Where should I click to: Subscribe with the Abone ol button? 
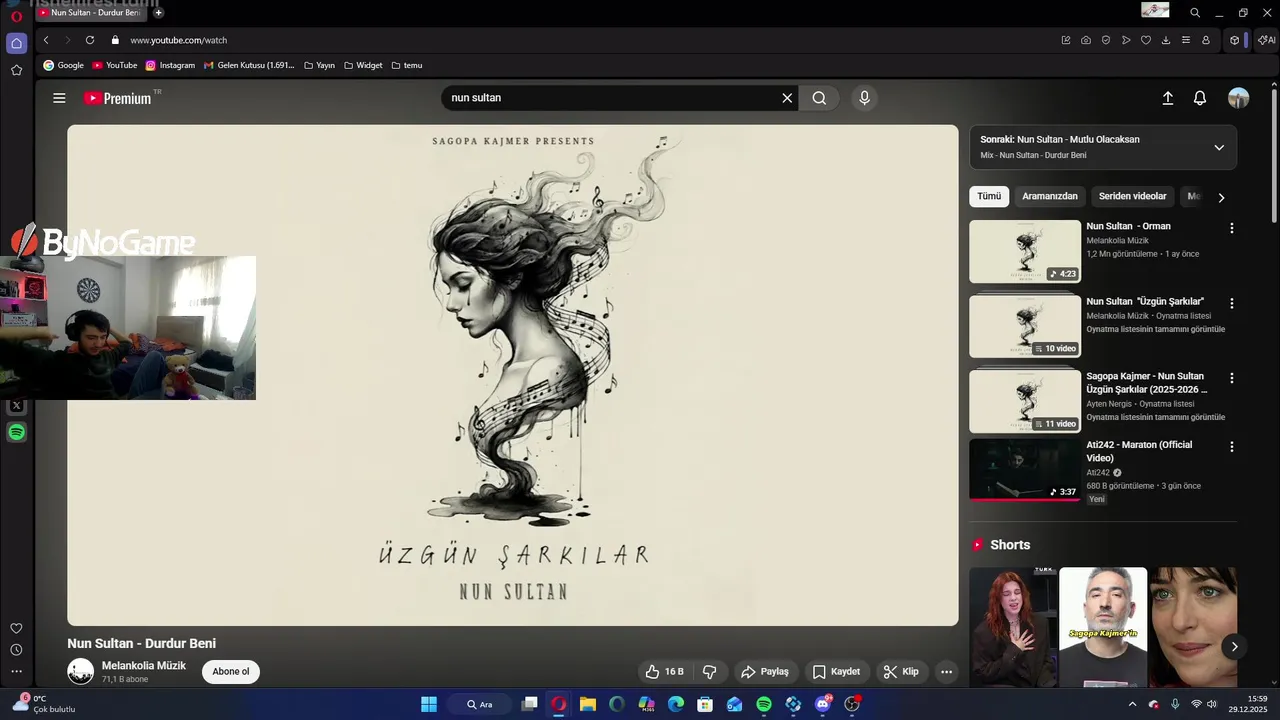pyautogui.click(x=231, y=672)
